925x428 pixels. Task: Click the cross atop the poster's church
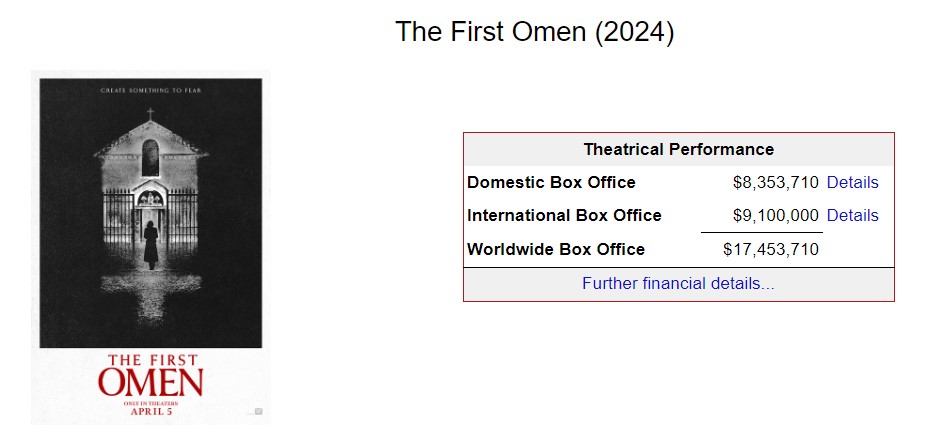tap(151, 114)
